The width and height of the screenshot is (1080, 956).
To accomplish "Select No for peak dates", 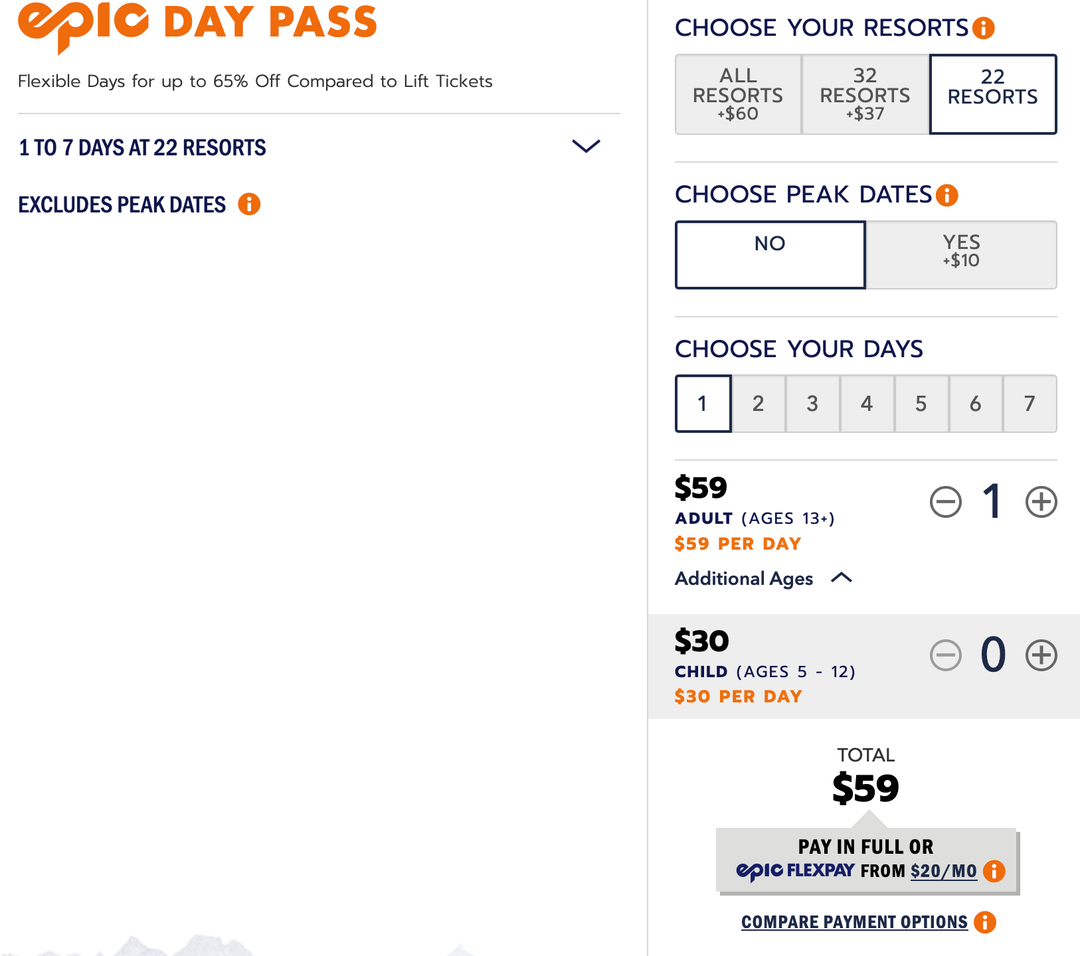I will 770,254.
